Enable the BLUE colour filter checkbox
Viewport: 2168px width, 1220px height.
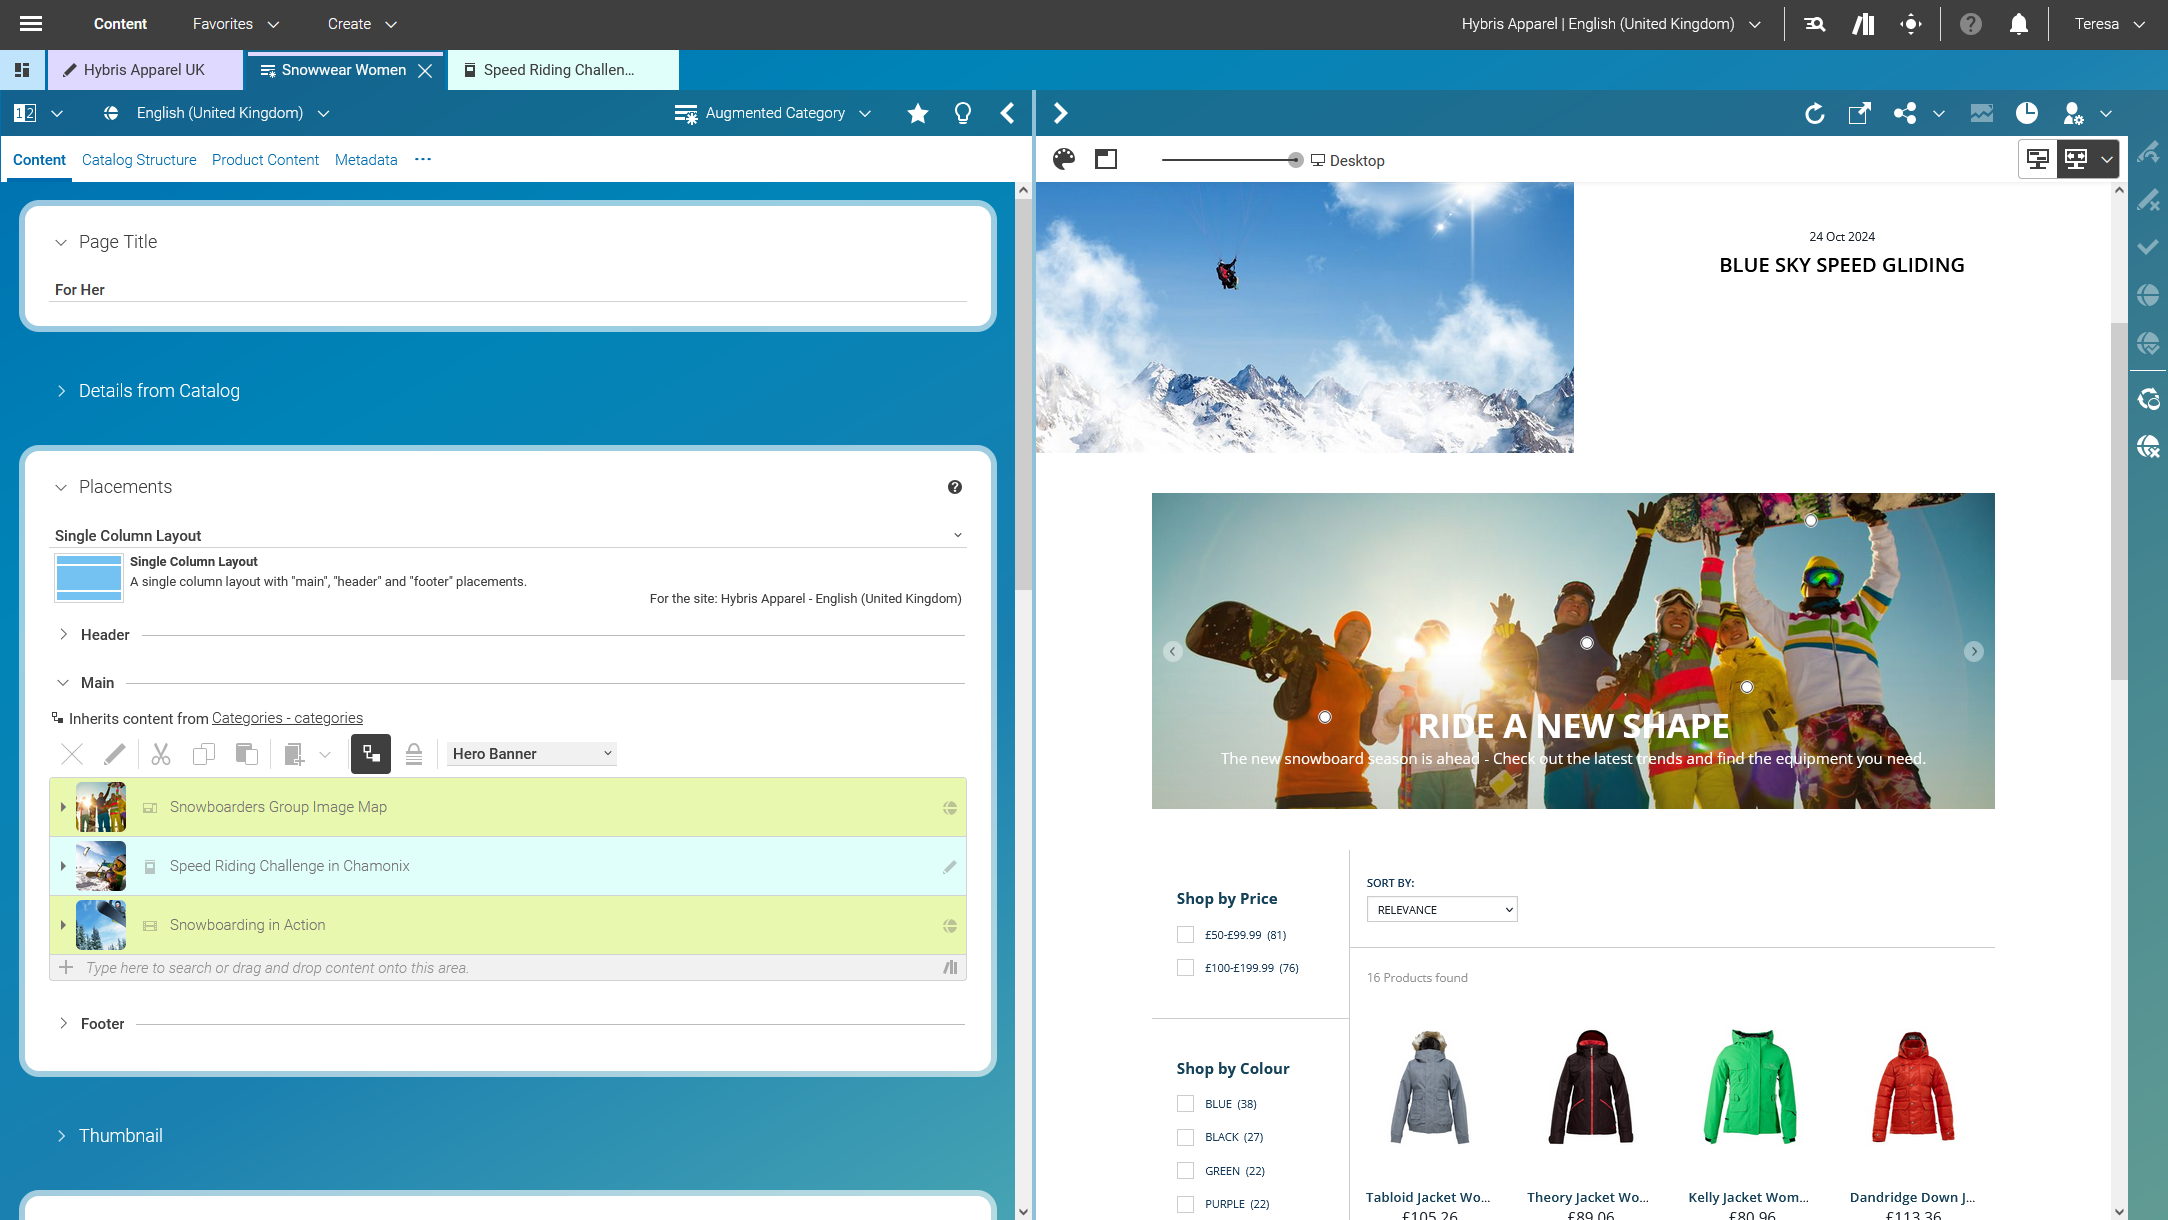1186,1103
